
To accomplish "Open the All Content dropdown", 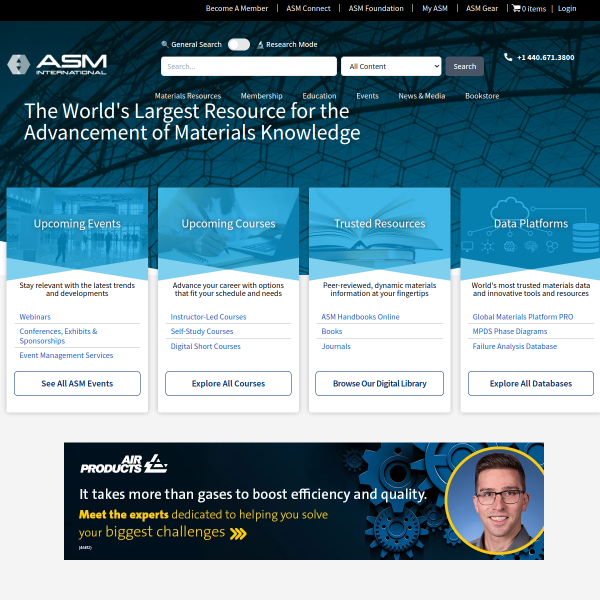I will point(391,66).
